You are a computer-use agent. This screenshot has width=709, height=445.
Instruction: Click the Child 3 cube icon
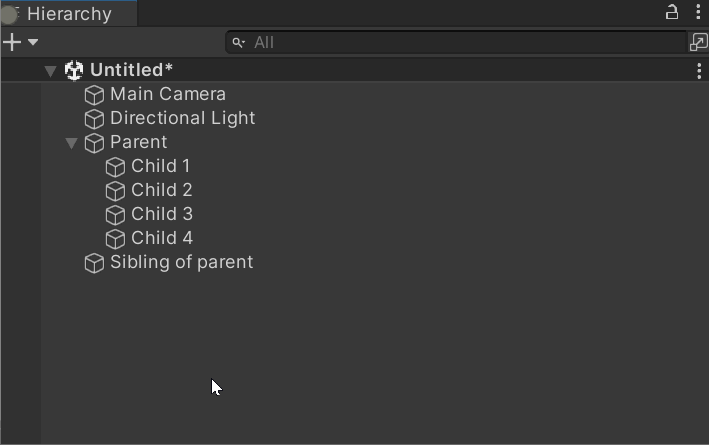(115, 214)
